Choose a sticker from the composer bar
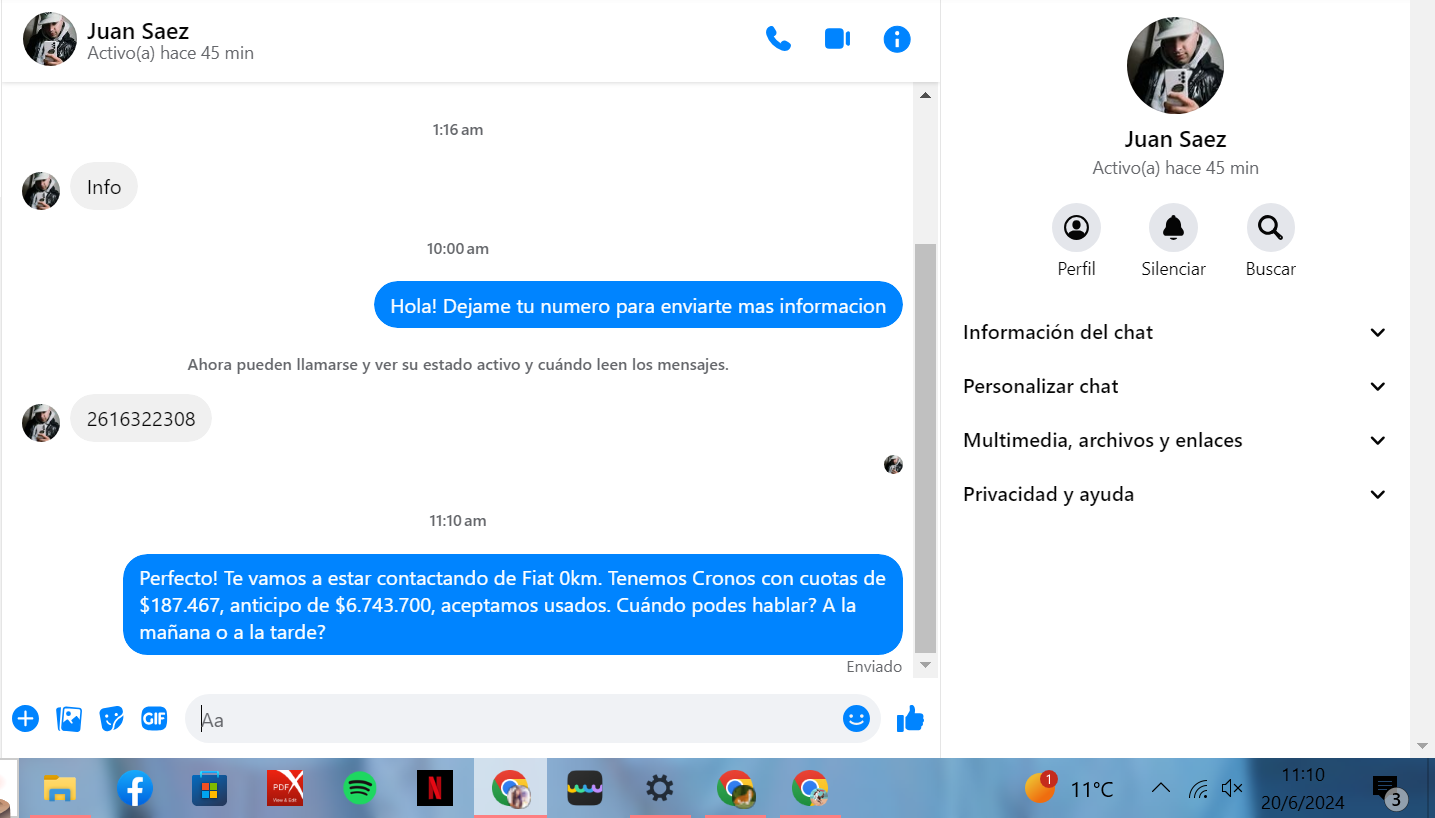Image resolution: width=1435 pixels, height=818 pixels. 112,718
